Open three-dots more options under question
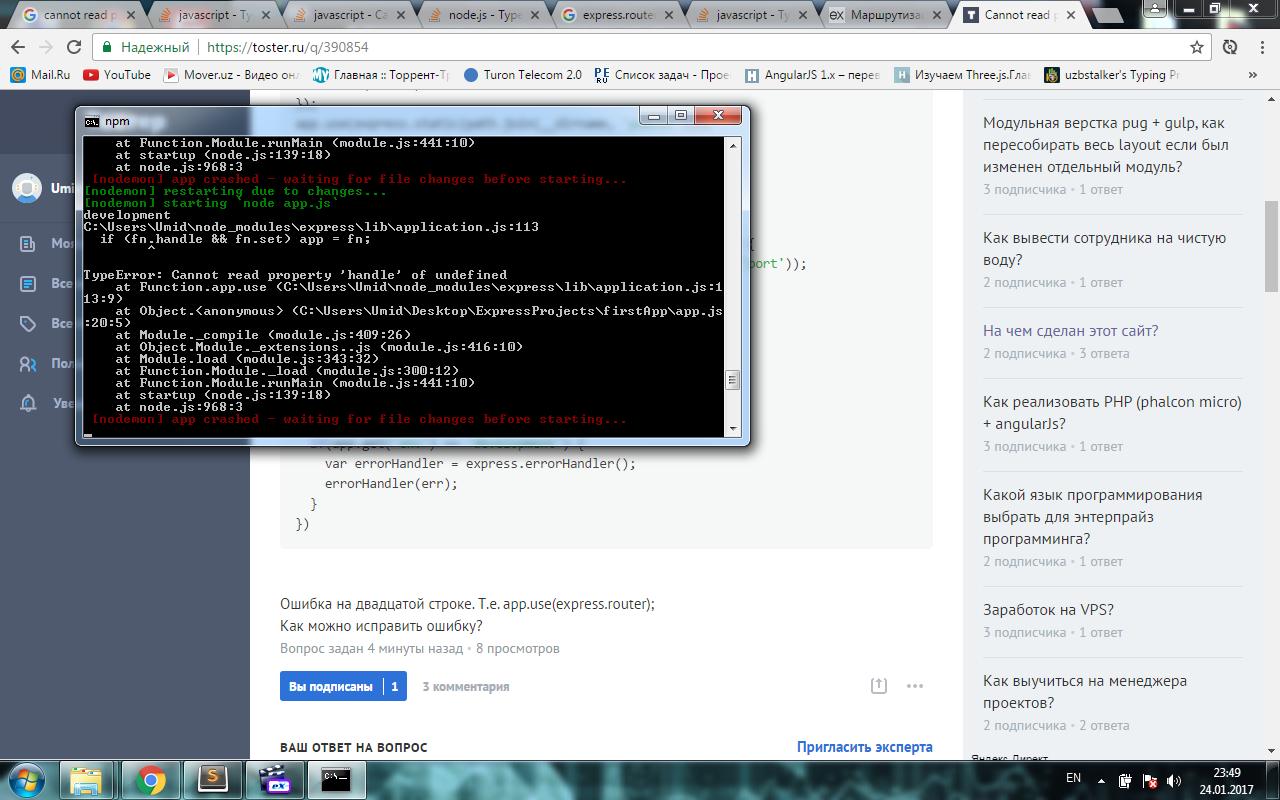This screenshot has width=1280, height=800. coord(914,686)
